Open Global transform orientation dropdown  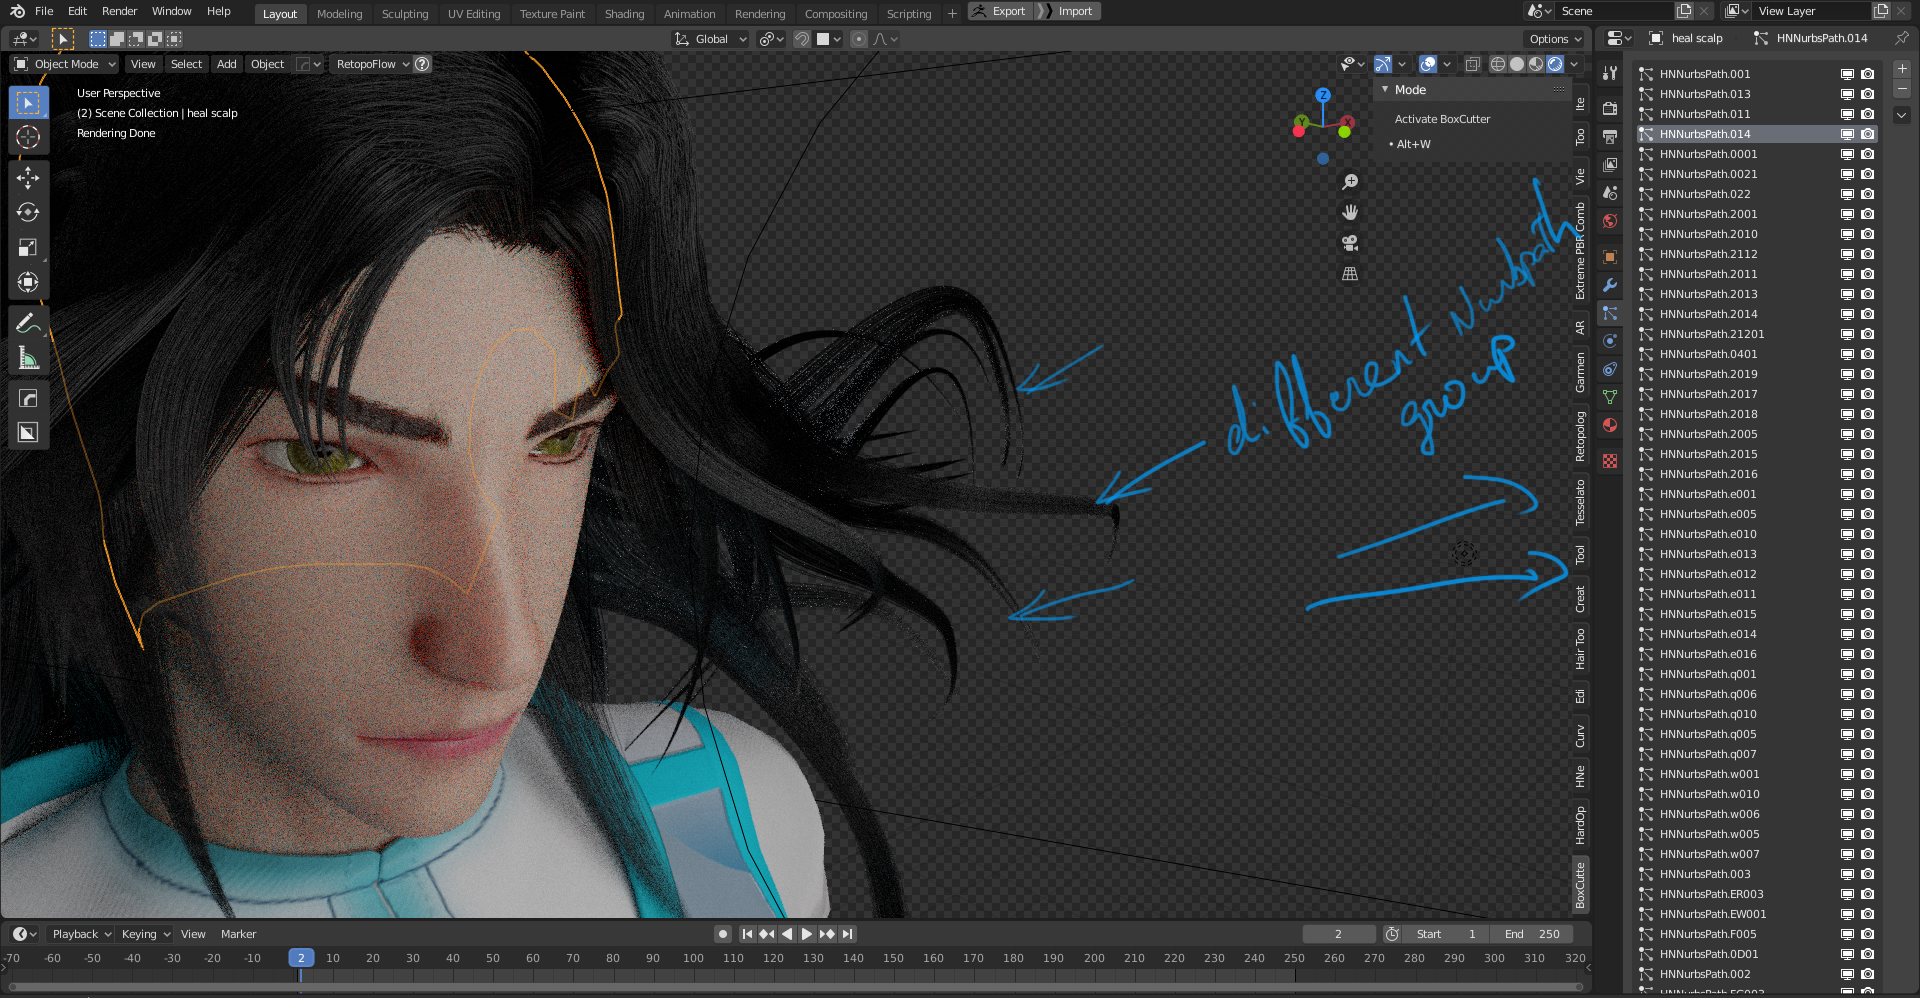711,39
